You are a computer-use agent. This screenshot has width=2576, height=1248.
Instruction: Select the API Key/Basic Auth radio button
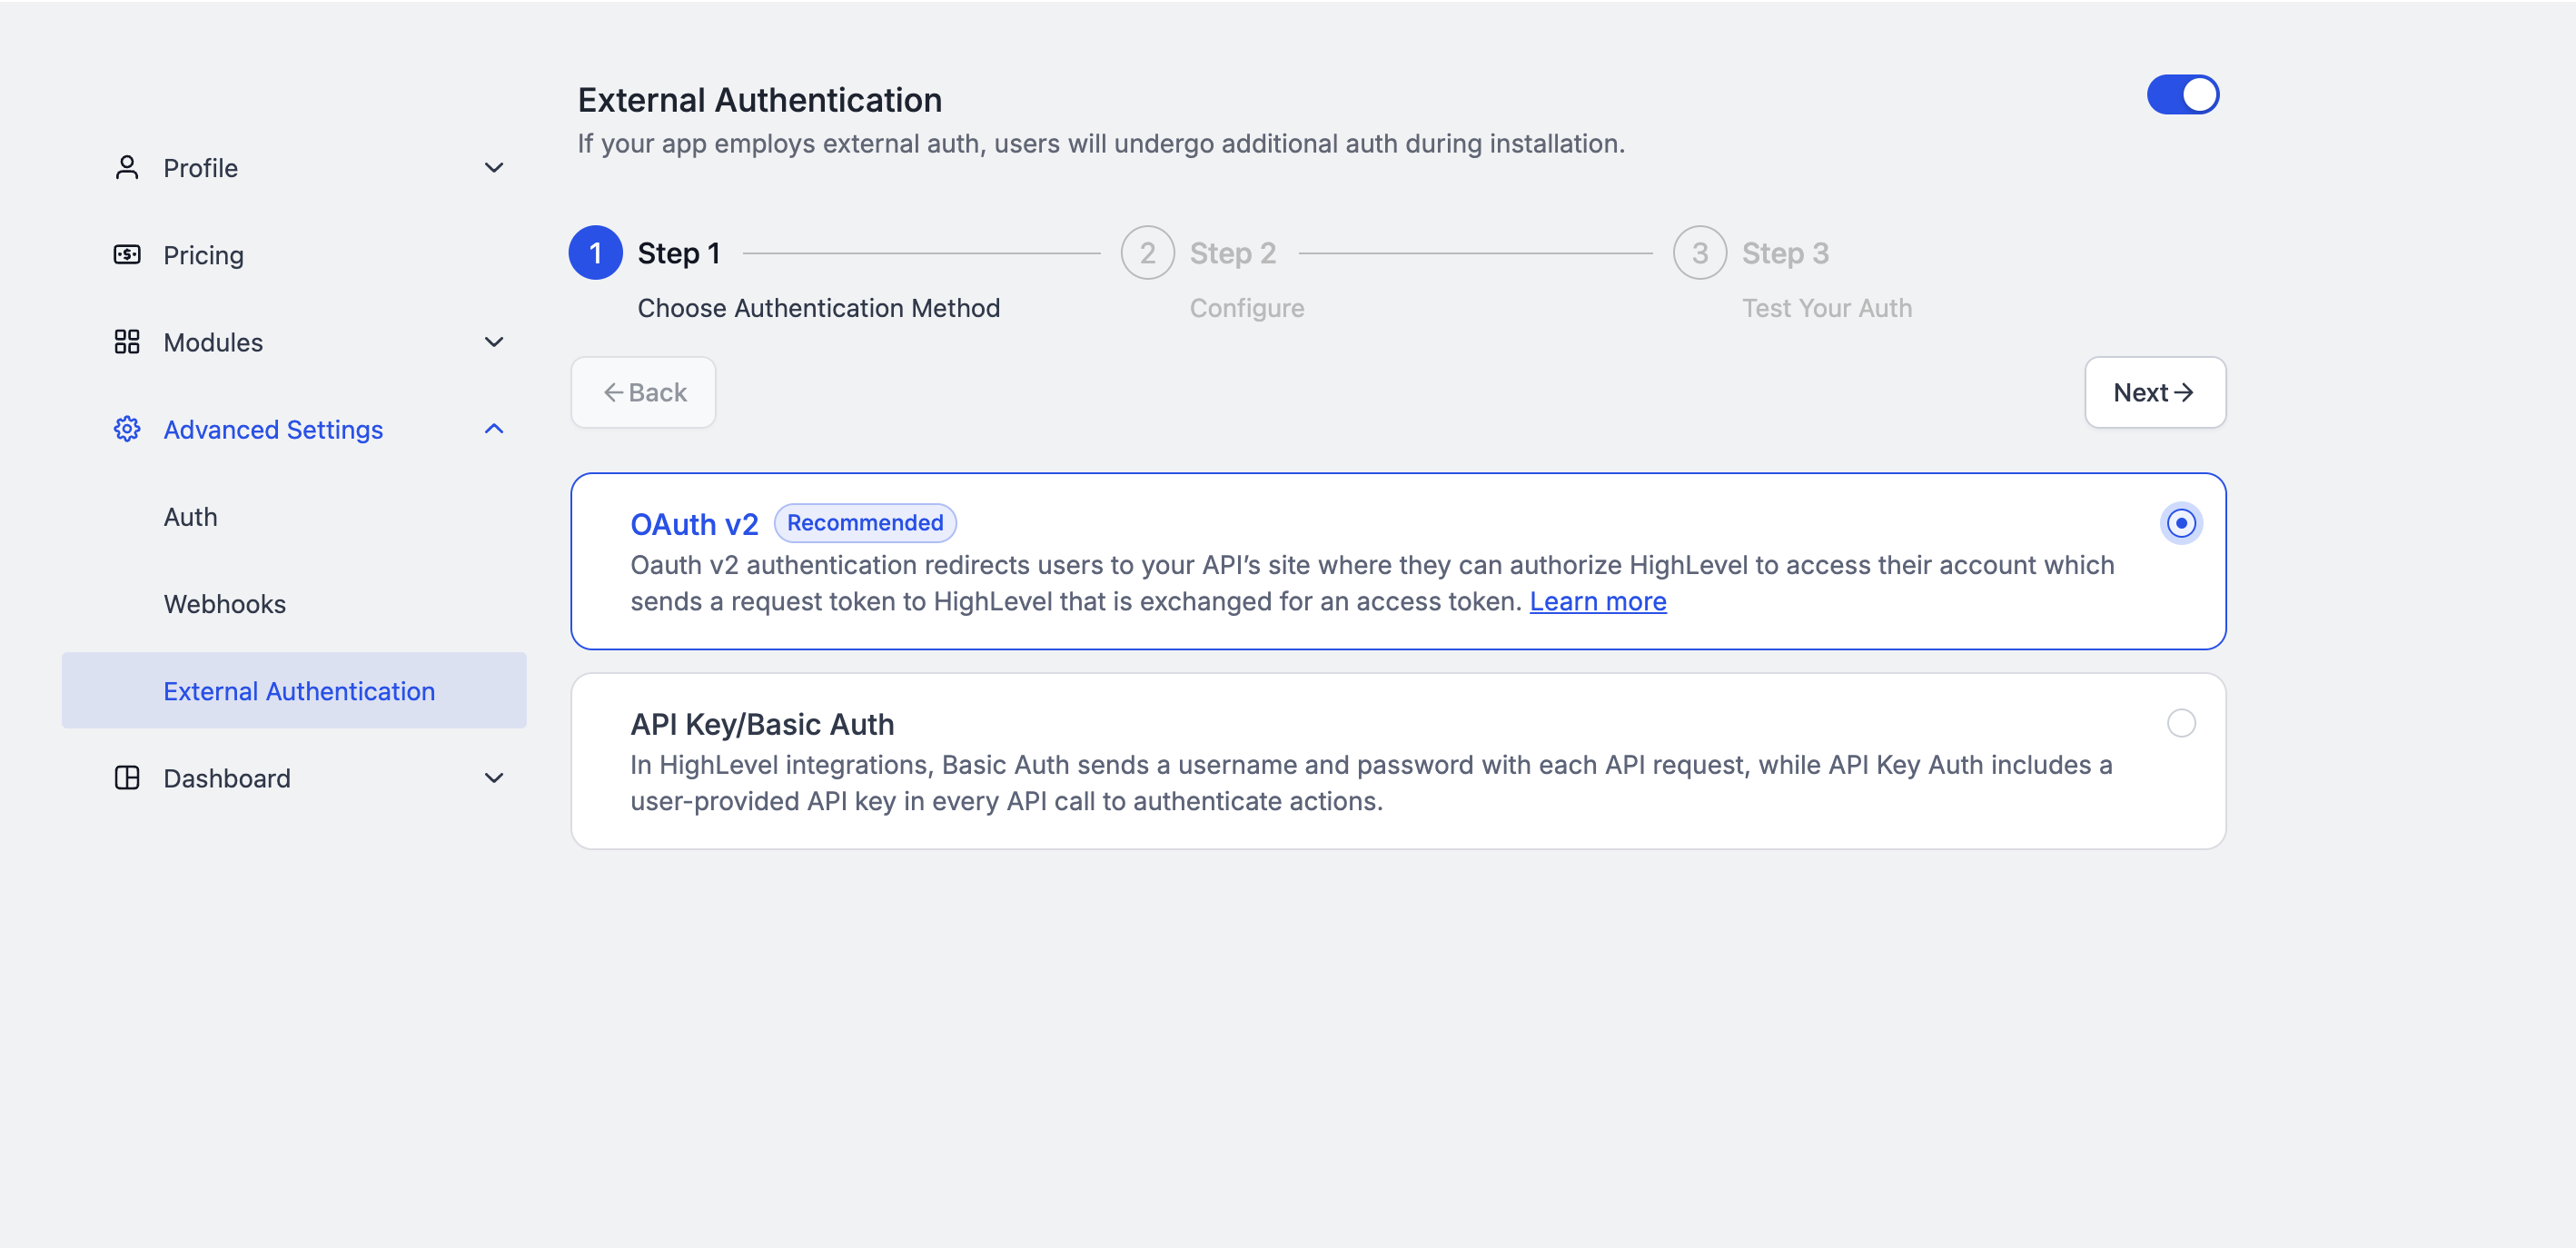[2180, 723]
